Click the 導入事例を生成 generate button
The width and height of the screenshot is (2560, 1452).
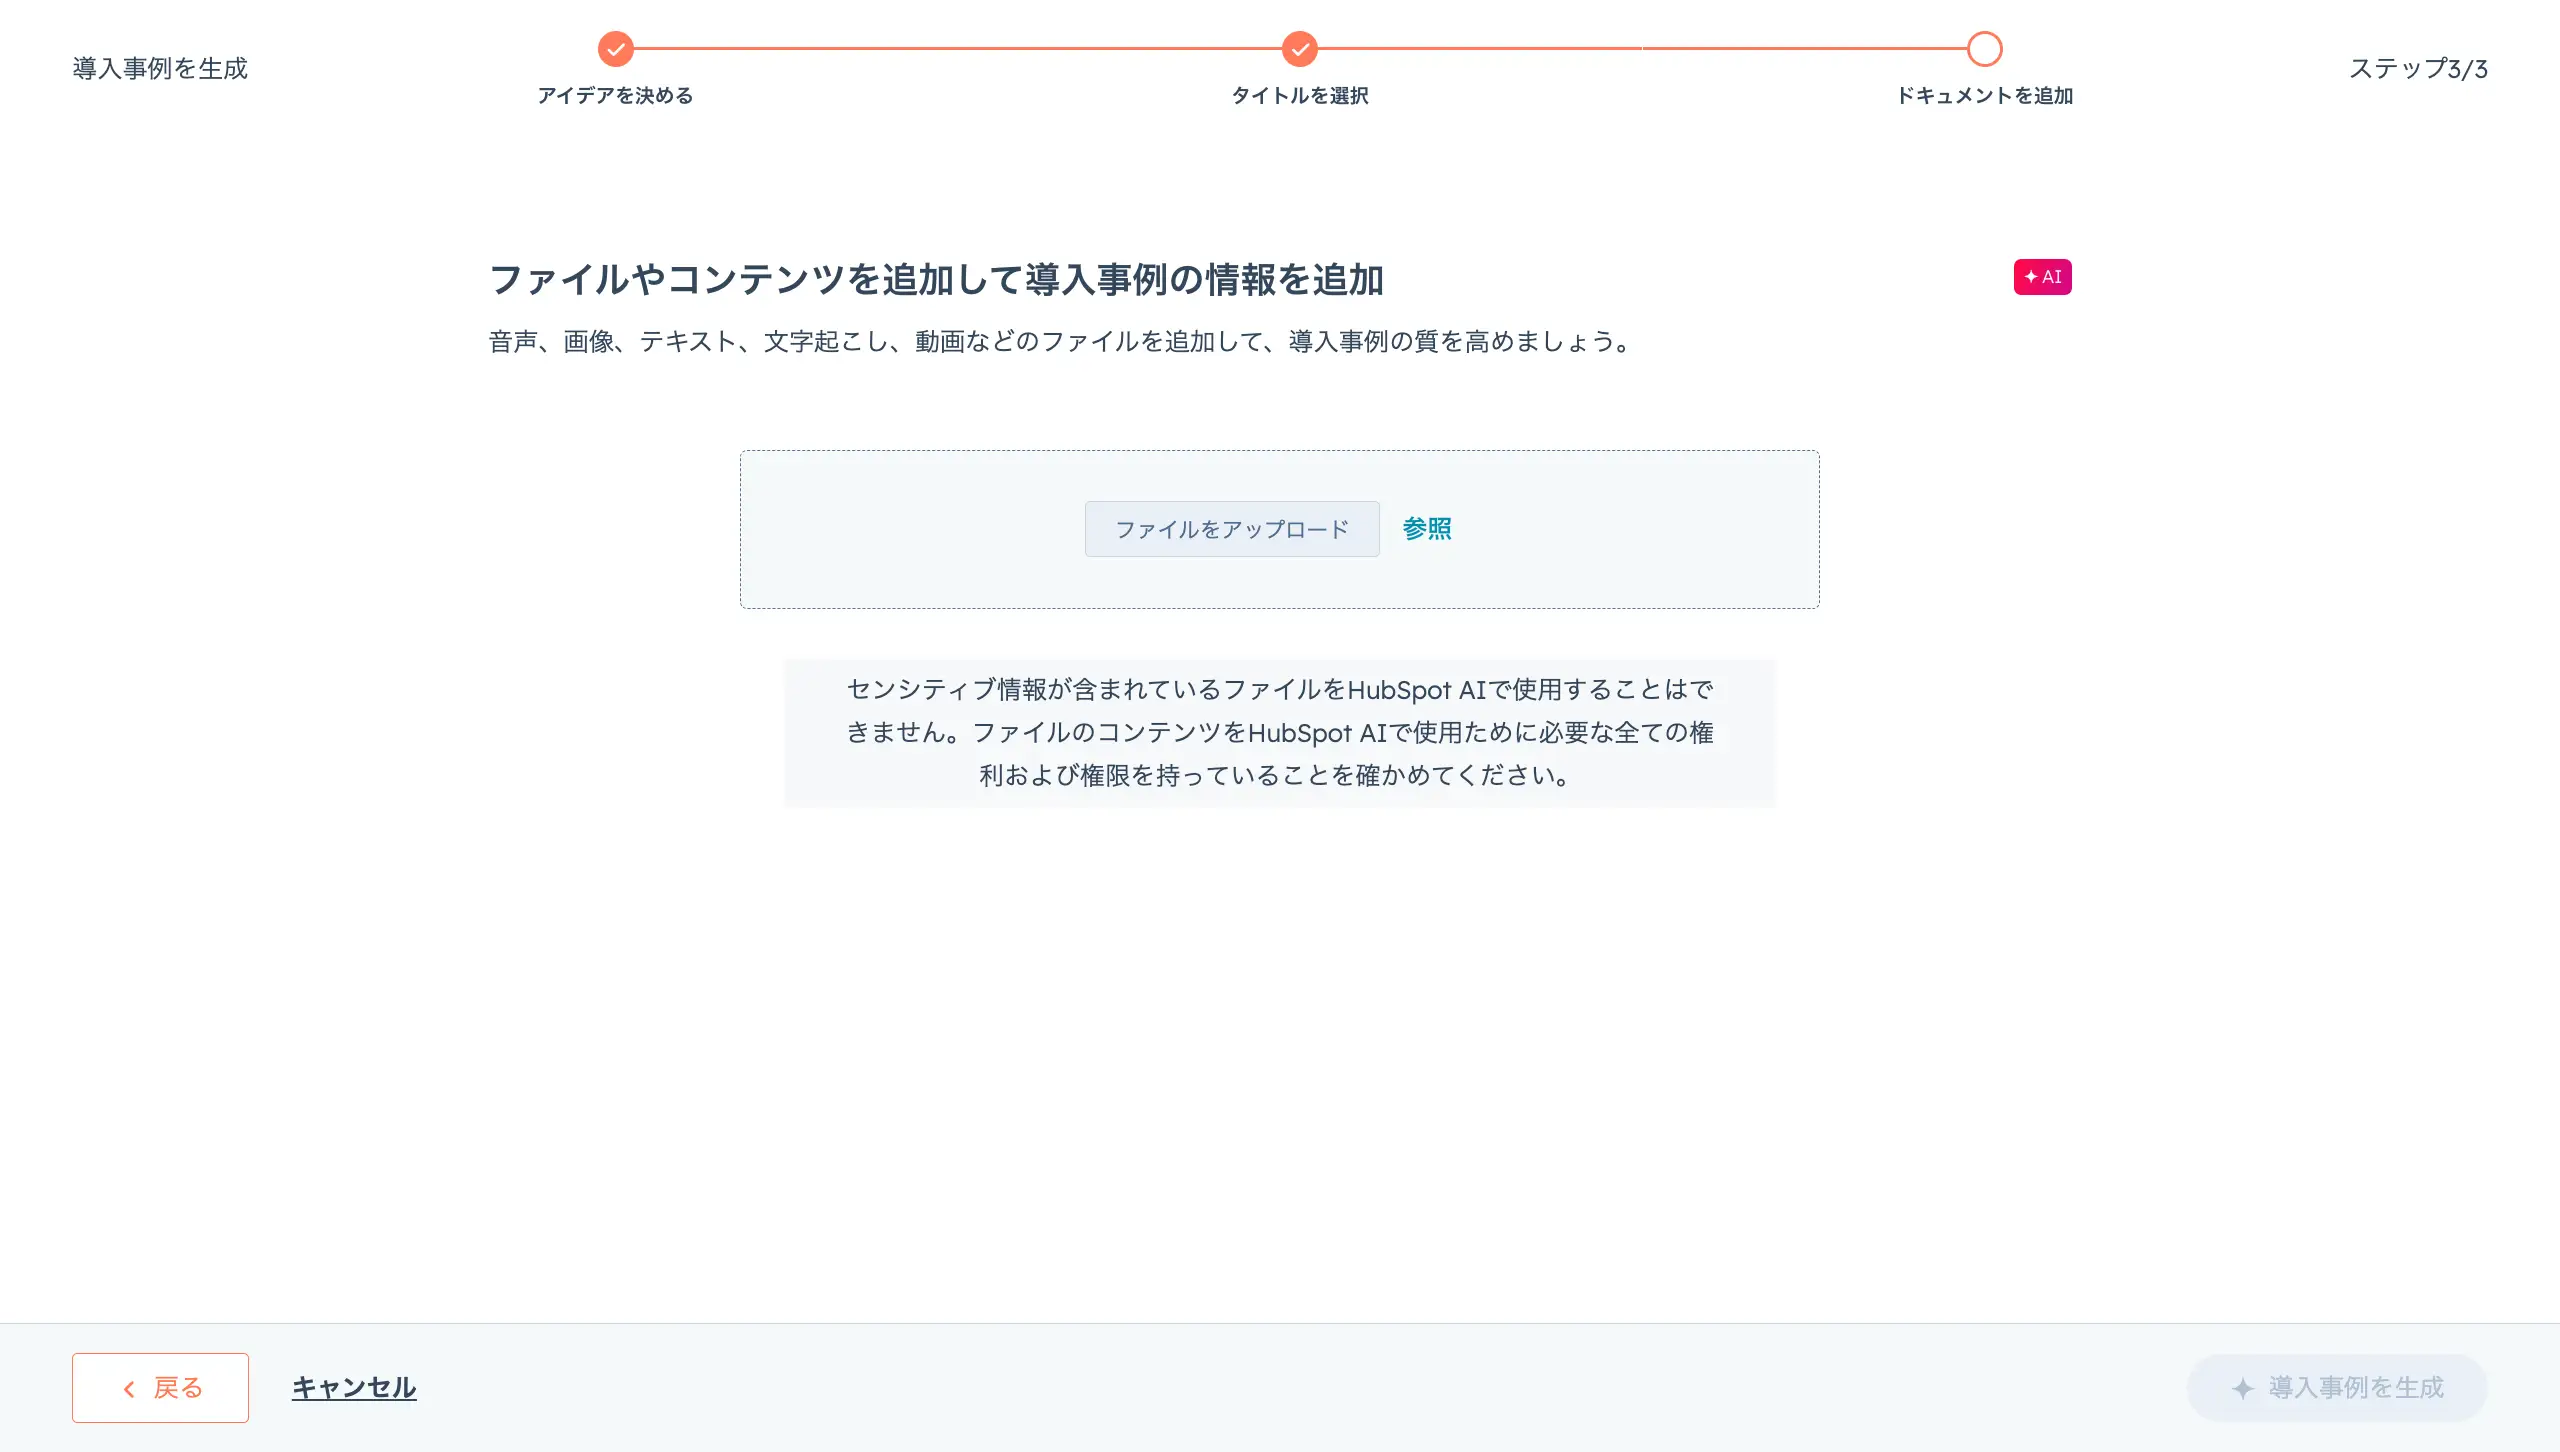2337,1387
